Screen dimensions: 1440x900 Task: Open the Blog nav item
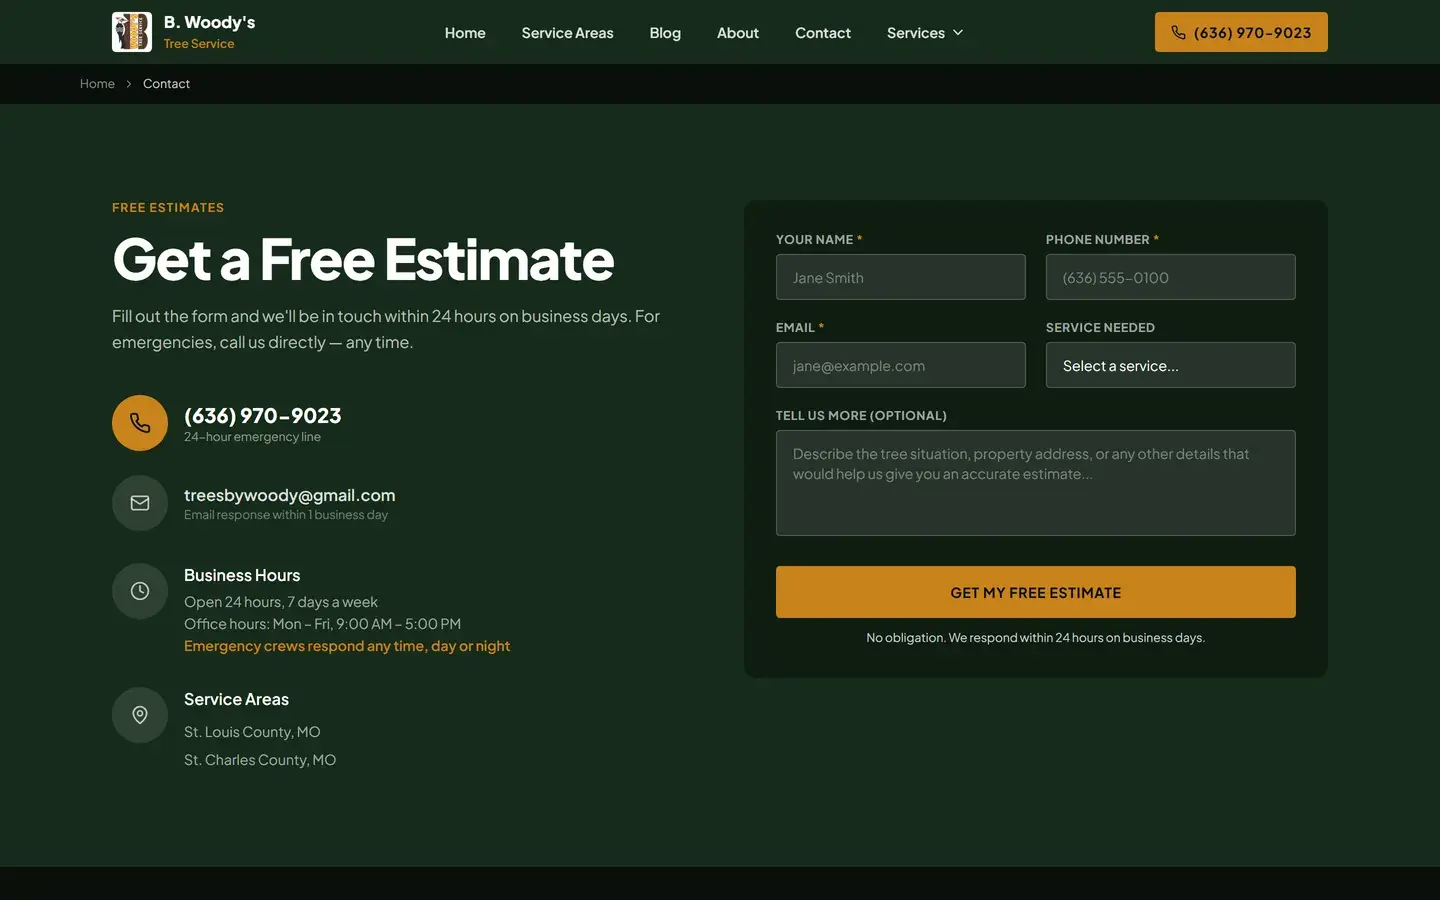[665, 33]
